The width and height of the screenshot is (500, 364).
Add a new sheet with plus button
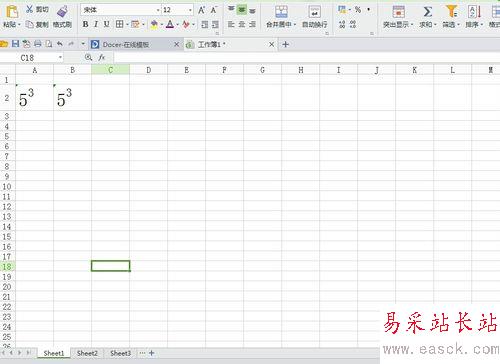(151, 353)
